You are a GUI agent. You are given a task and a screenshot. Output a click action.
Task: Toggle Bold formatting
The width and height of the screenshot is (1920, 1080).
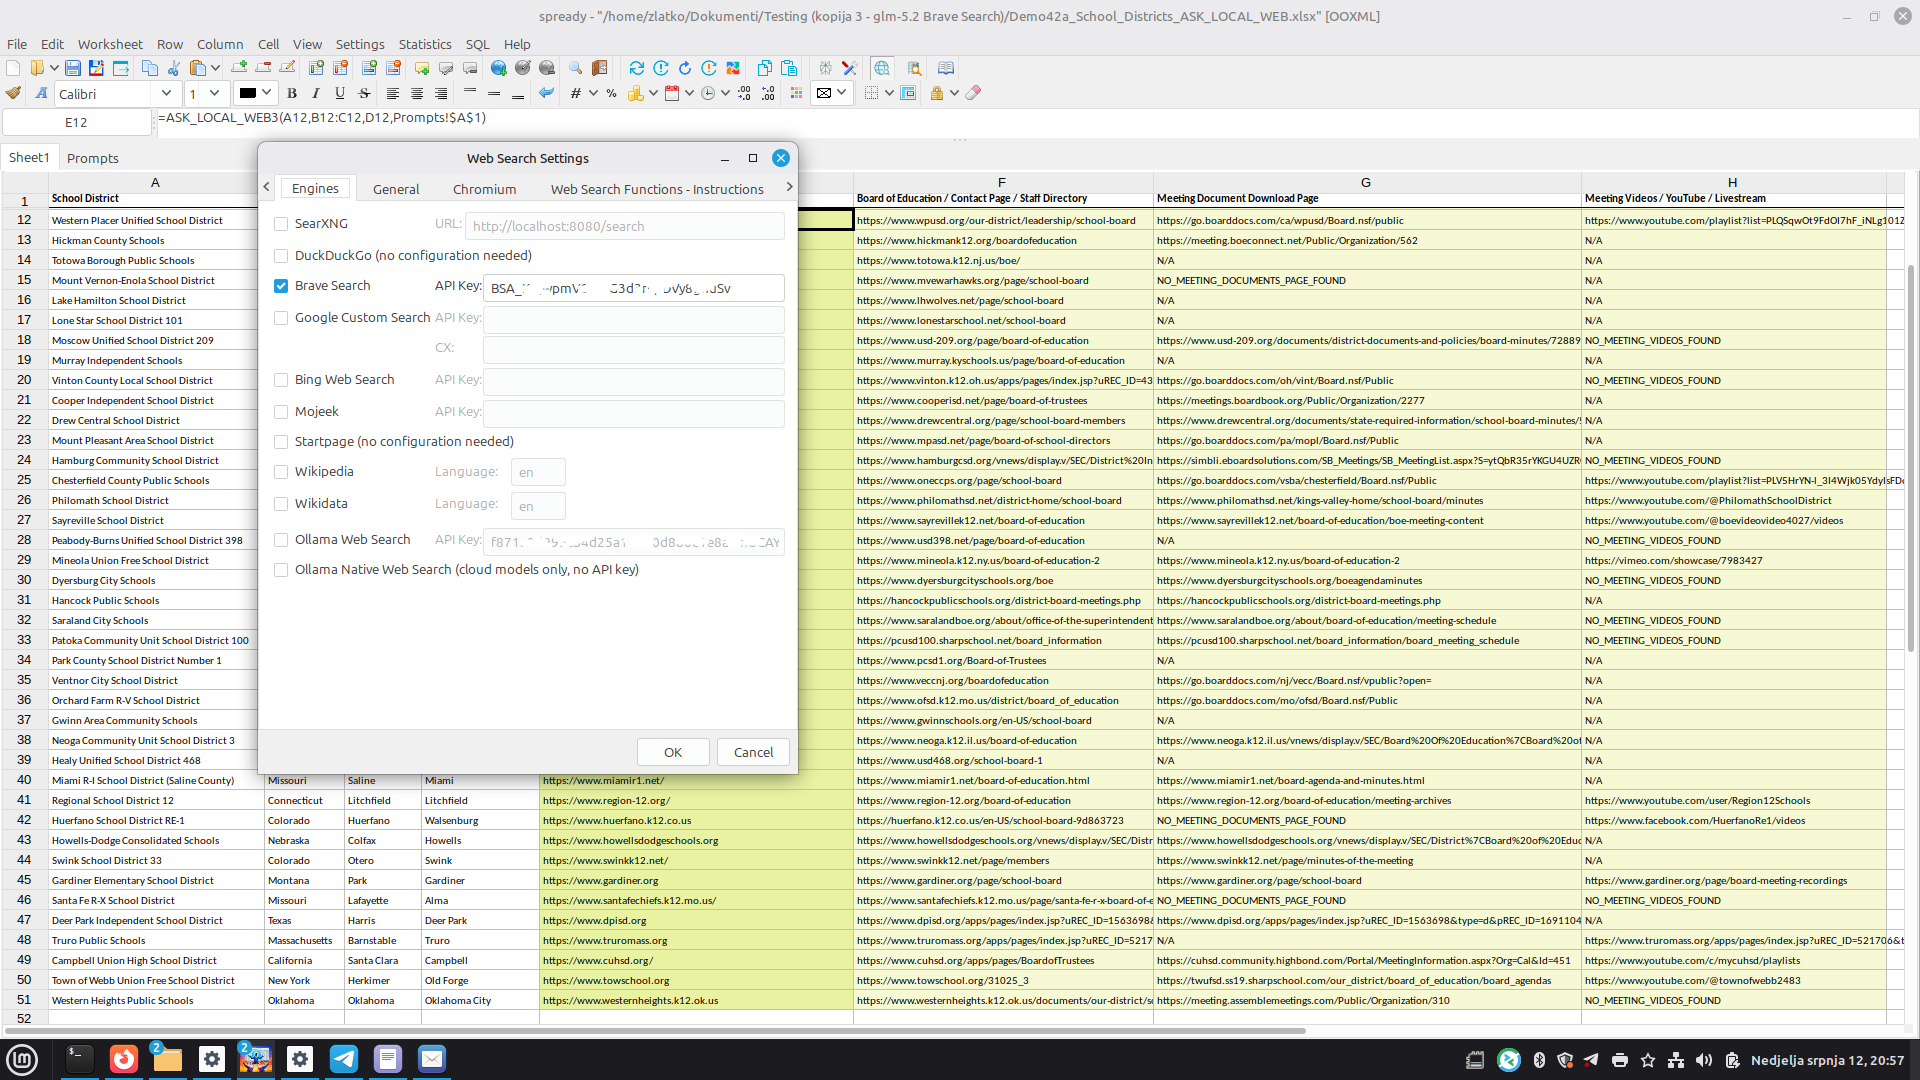(x=292, y=93)
